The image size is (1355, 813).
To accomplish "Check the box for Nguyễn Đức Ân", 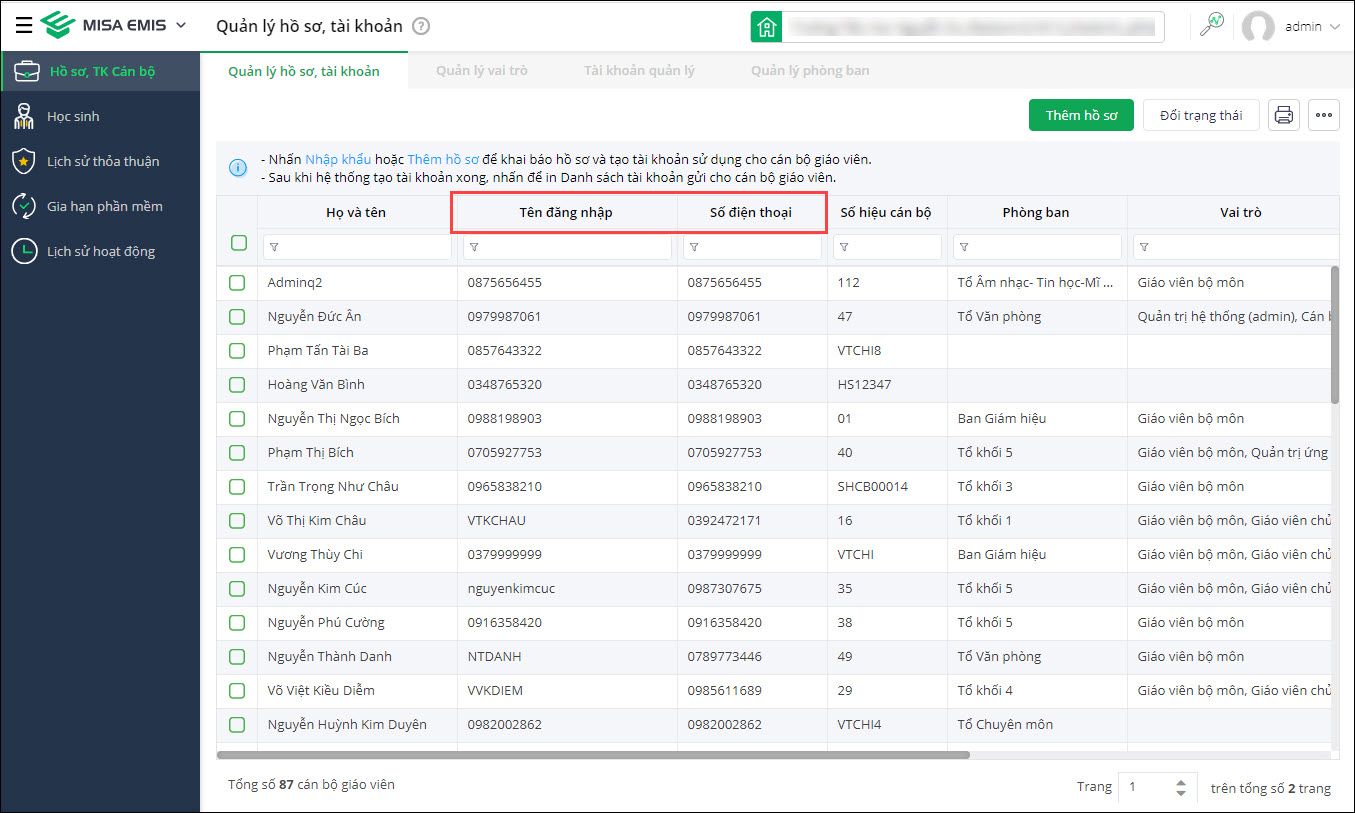I will pyautogui.click(x=237, y=317).
